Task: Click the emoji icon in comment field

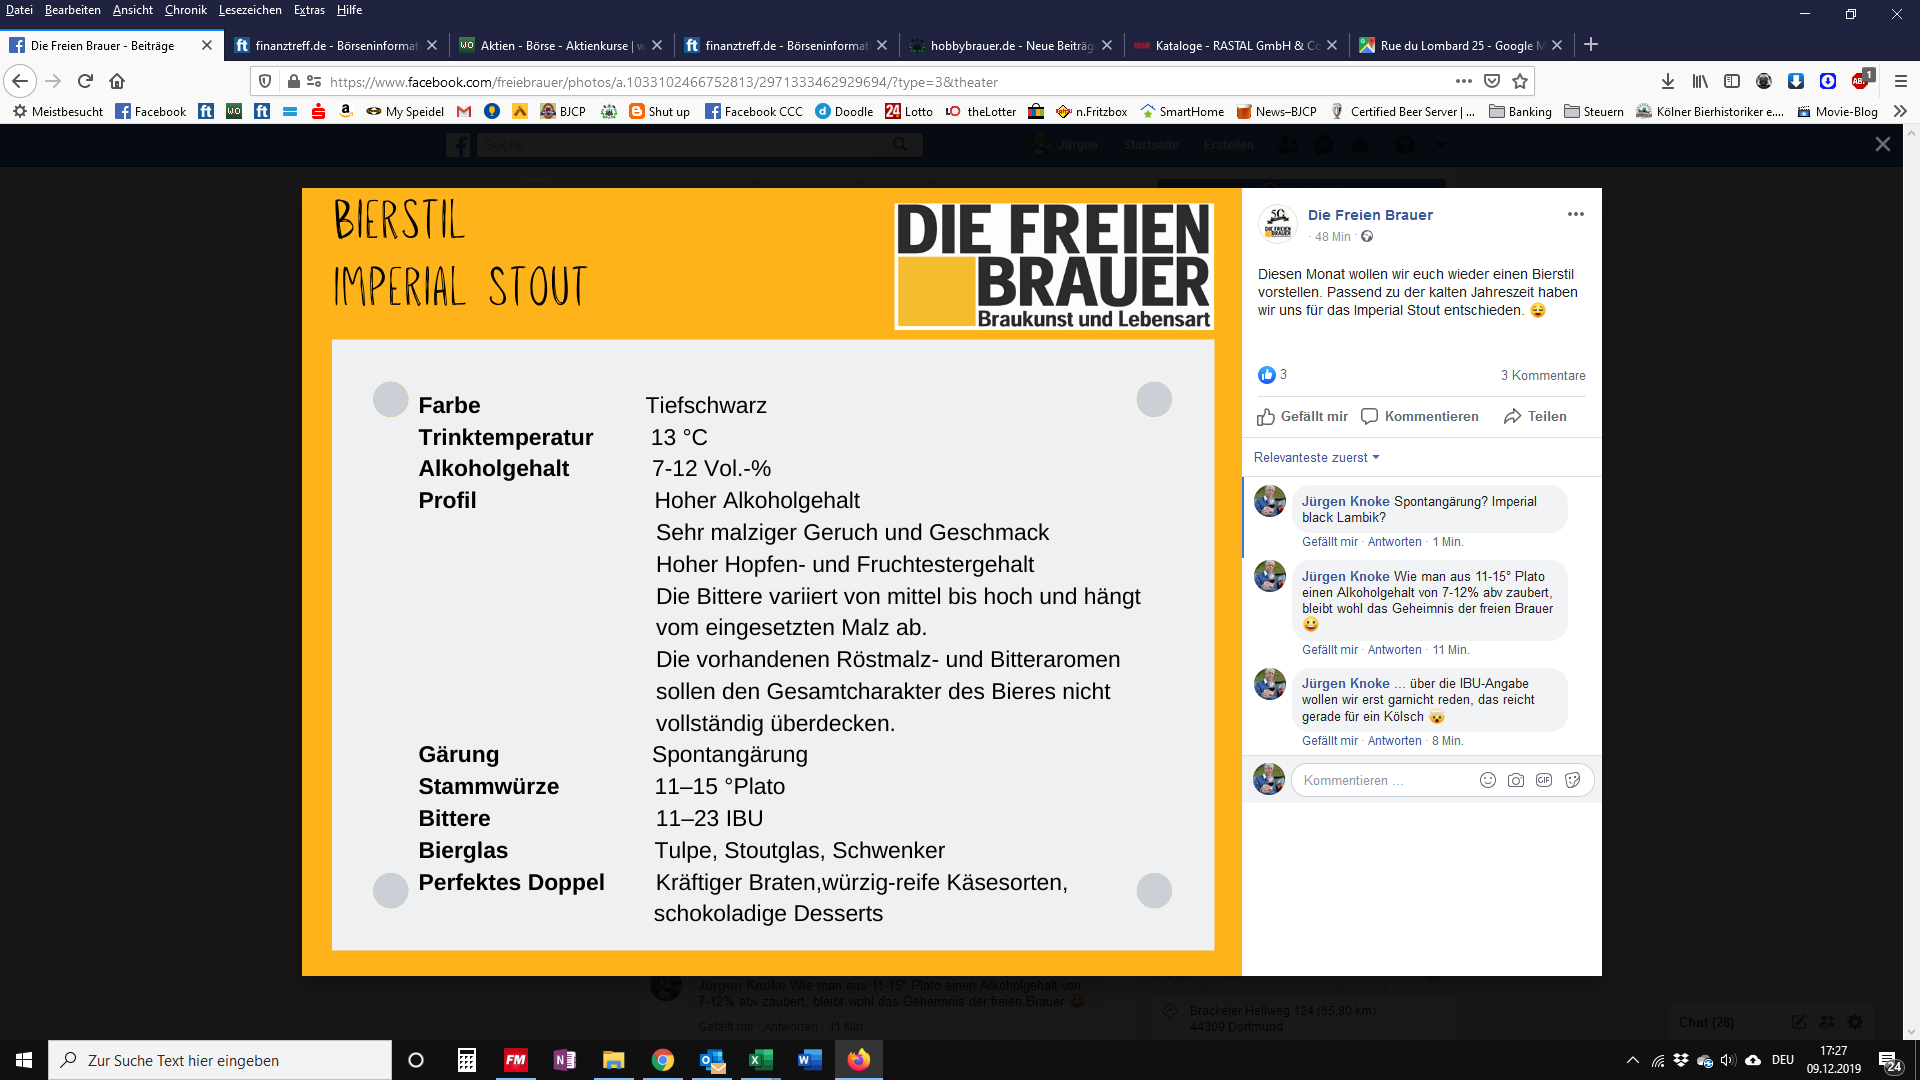Action: 1488,780
